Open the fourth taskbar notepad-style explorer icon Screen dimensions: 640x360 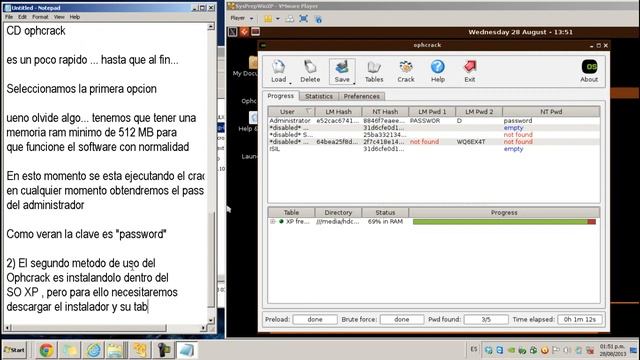117,350
